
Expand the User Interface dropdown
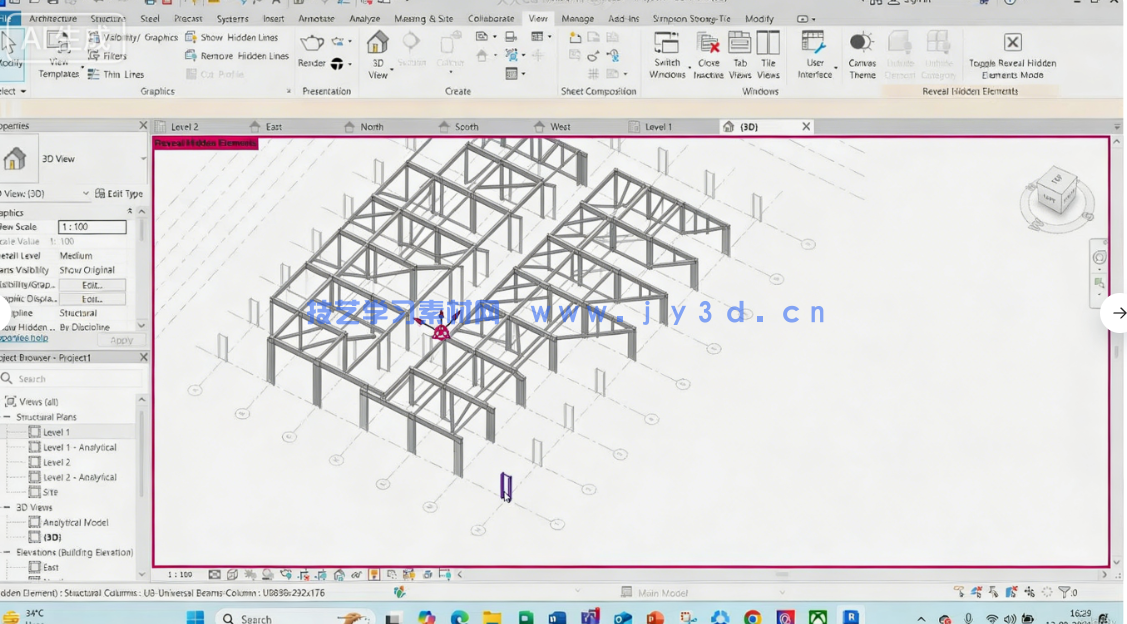click(x=814, y=54)
